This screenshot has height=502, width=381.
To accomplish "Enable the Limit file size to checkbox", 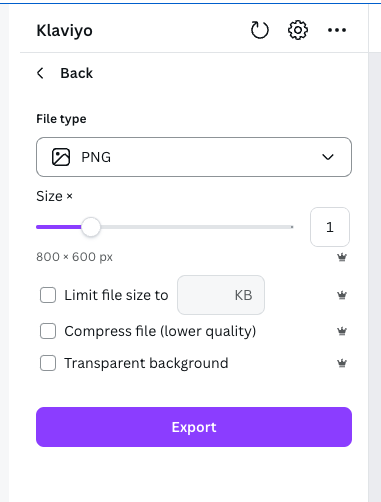I will (48, 295).
